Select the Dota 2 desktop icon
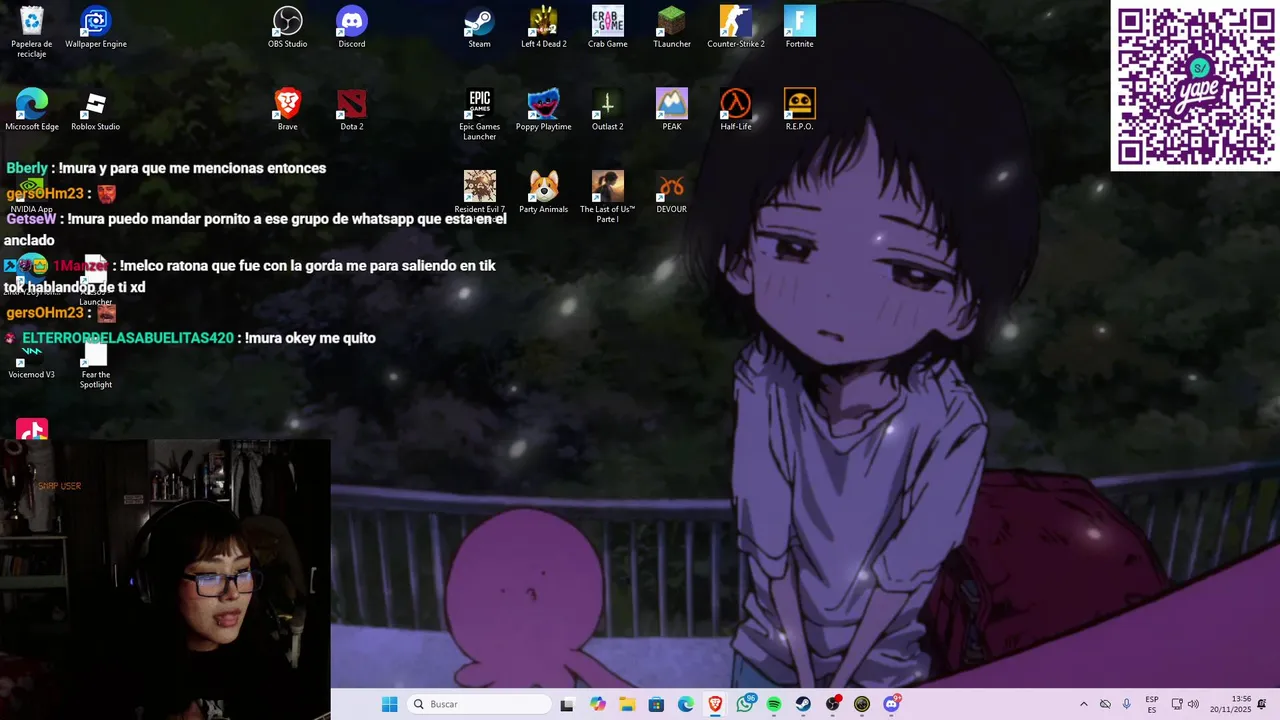The image size is (1280, 720). pos(352,110)
